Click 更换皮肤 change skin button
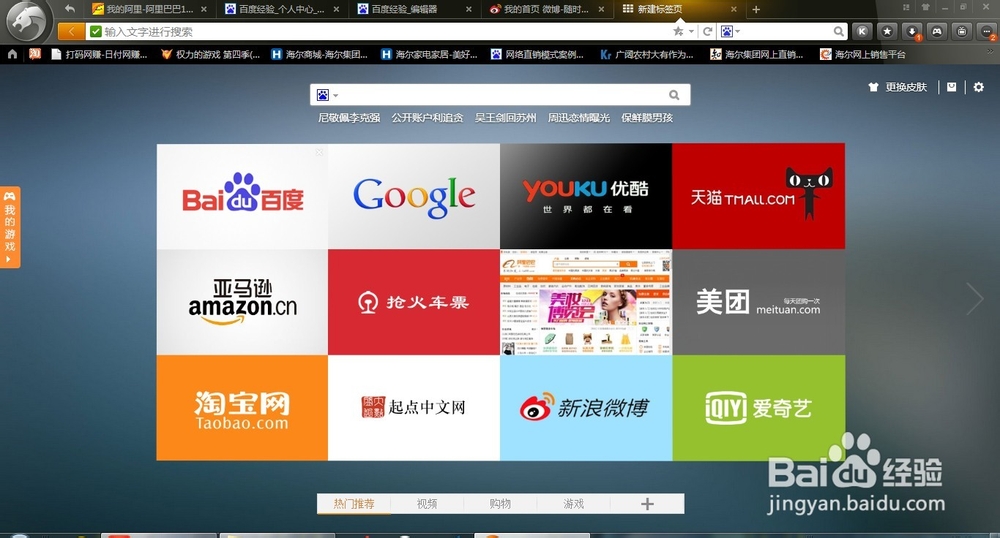The image size is (1000, 538). coord(898,87)
